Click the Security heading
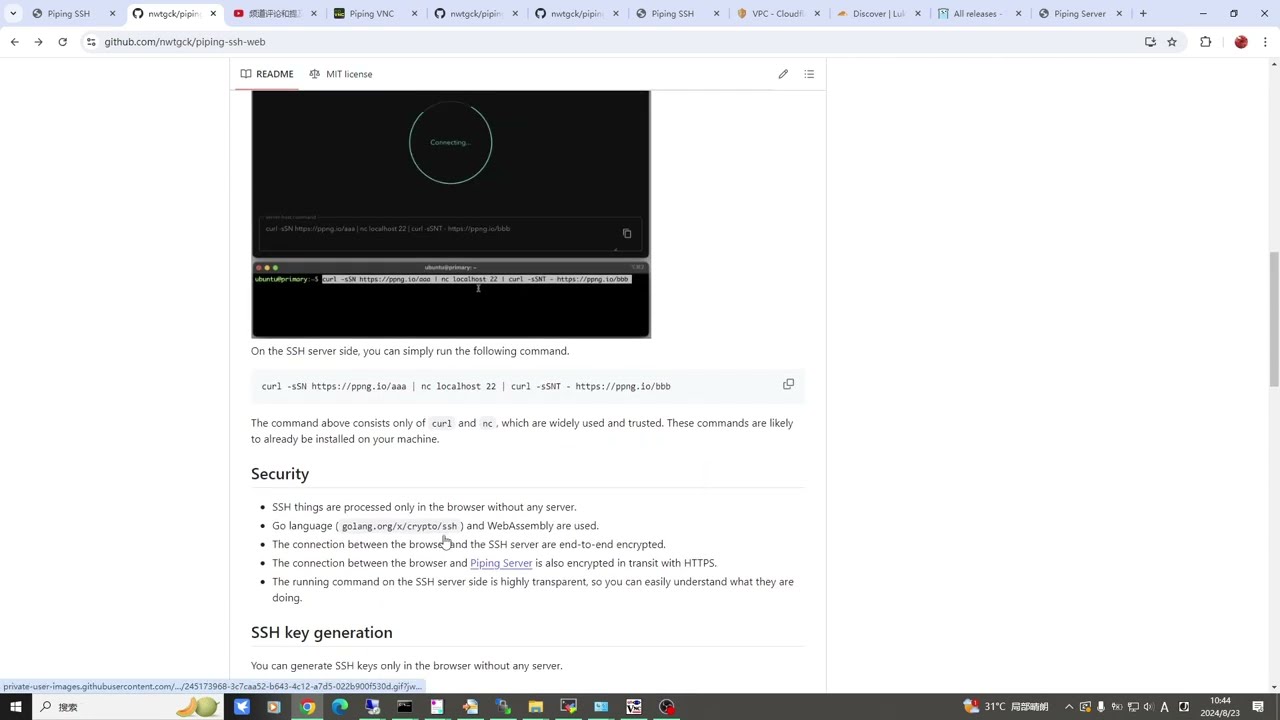The image size is (1280, 720). coord(280,474)
